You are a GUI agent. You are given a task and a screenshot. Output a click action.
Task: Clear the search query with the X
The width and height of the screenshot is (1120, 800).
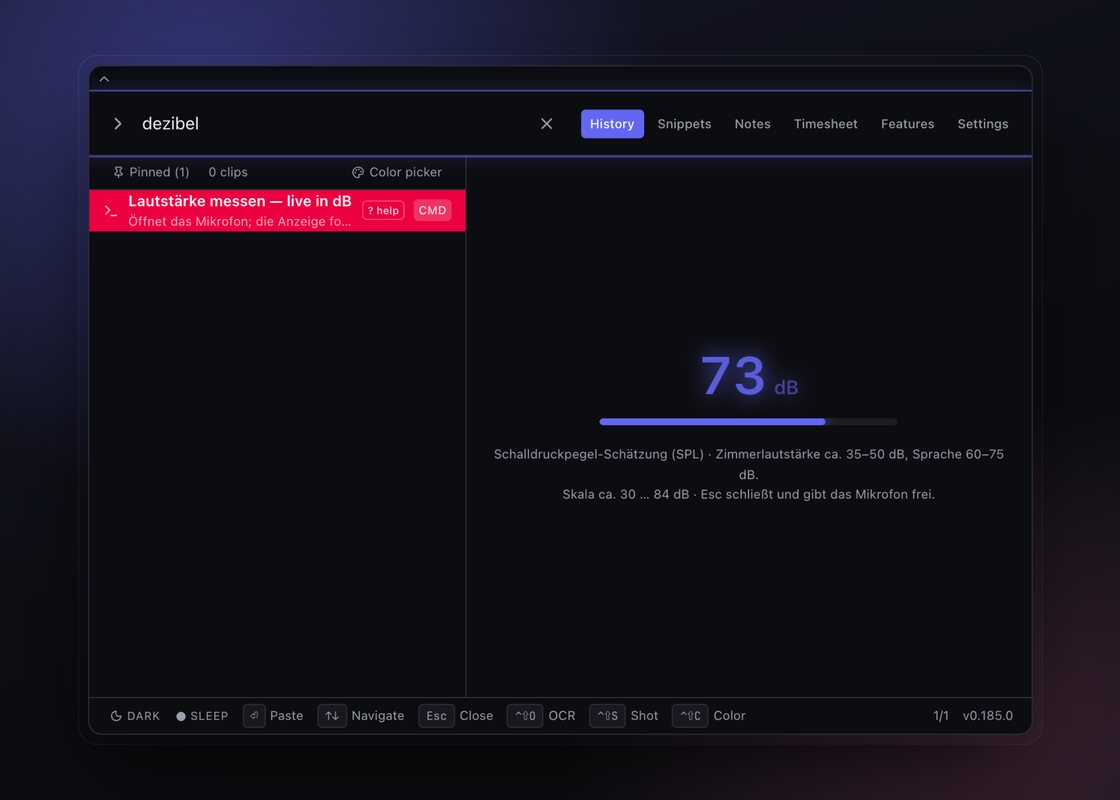coord(546,124)
